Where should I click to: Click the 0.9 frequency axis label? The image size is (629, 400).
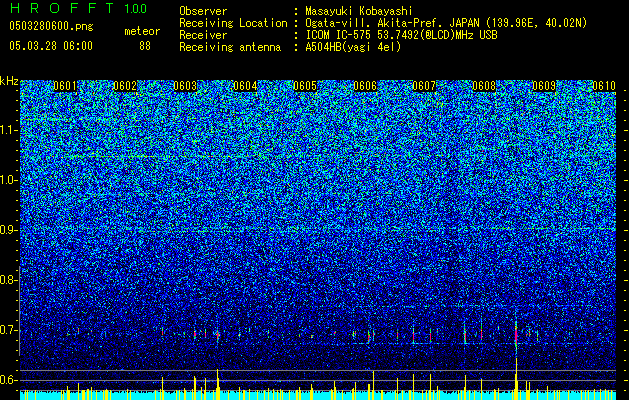(8, 230)
